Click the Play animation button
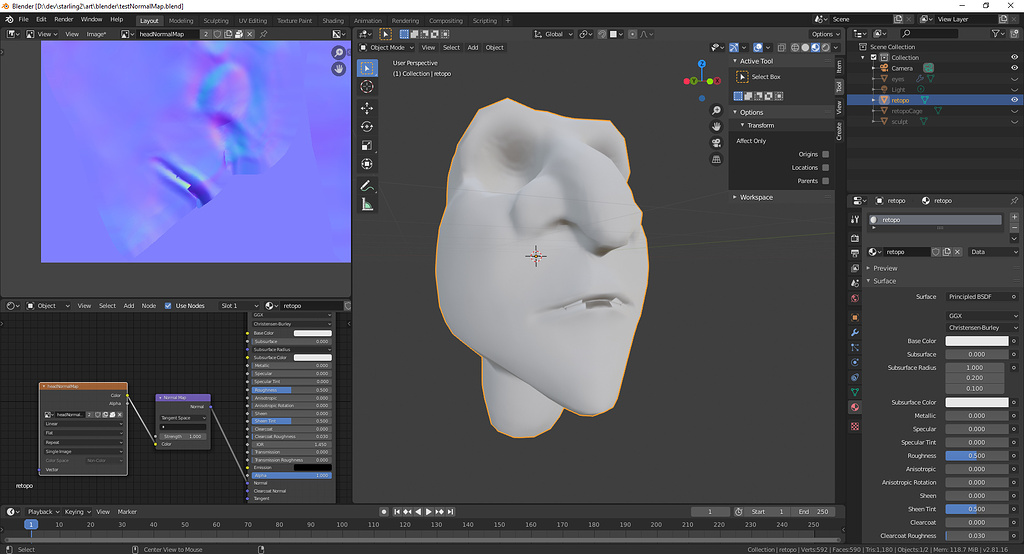Viewport: 1024px width, 554px height. (429, 512)
